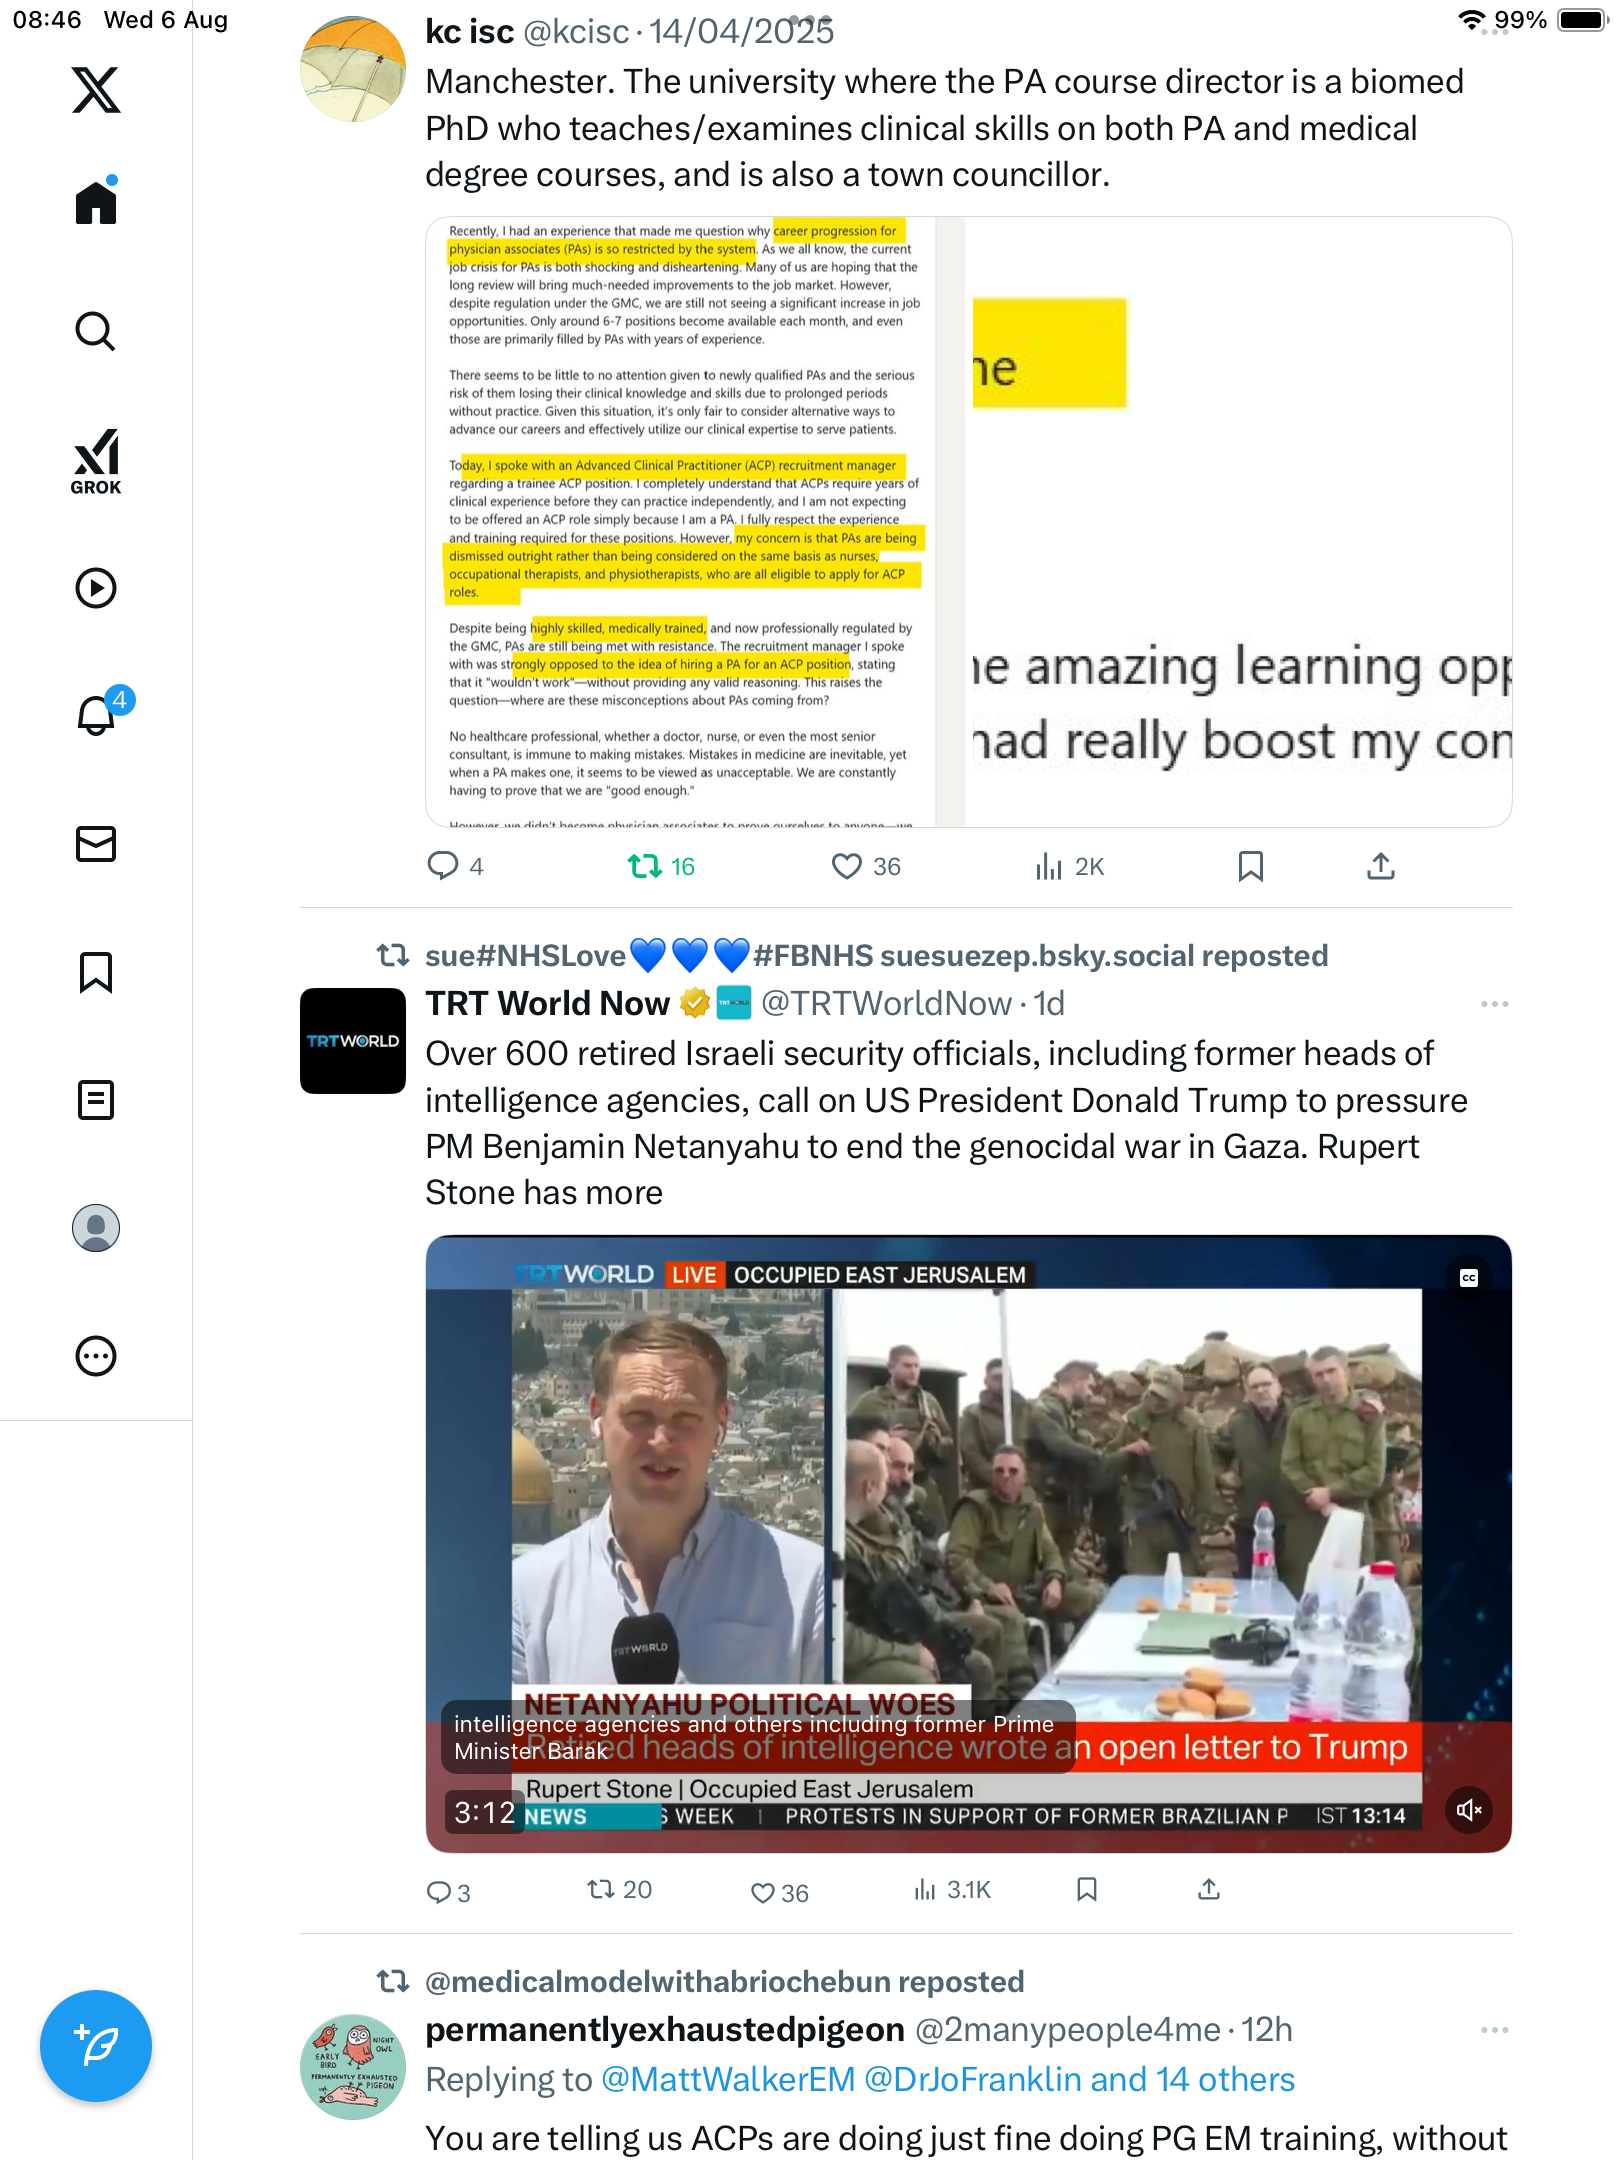Open the highlighted text image attachment

click(684, 522)
